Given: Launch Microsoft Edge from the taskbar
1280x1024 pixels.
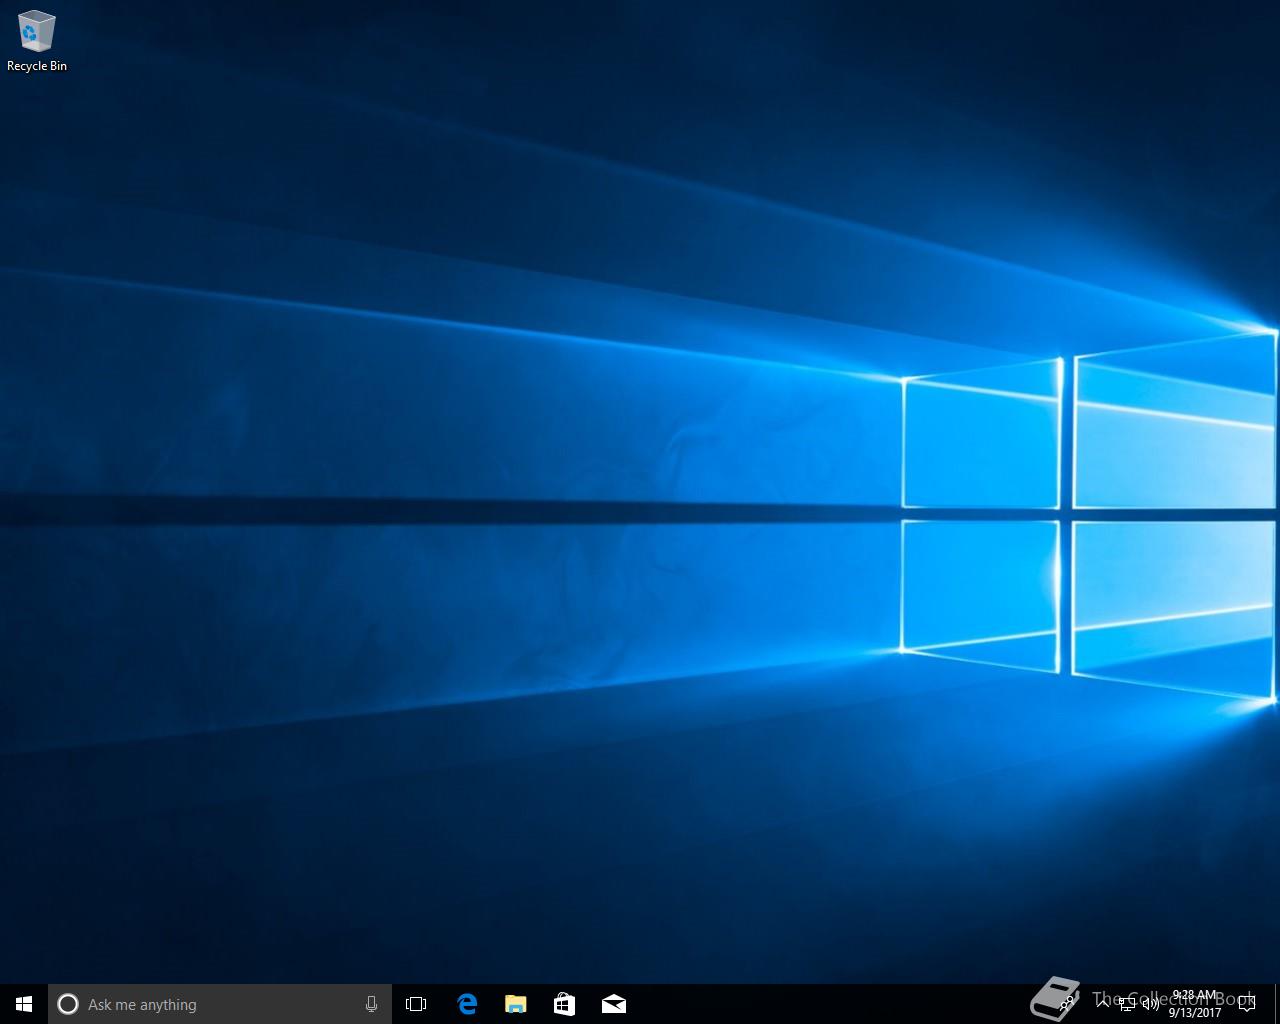Looking at the screenshot, I should click(x=467, y=1004).
